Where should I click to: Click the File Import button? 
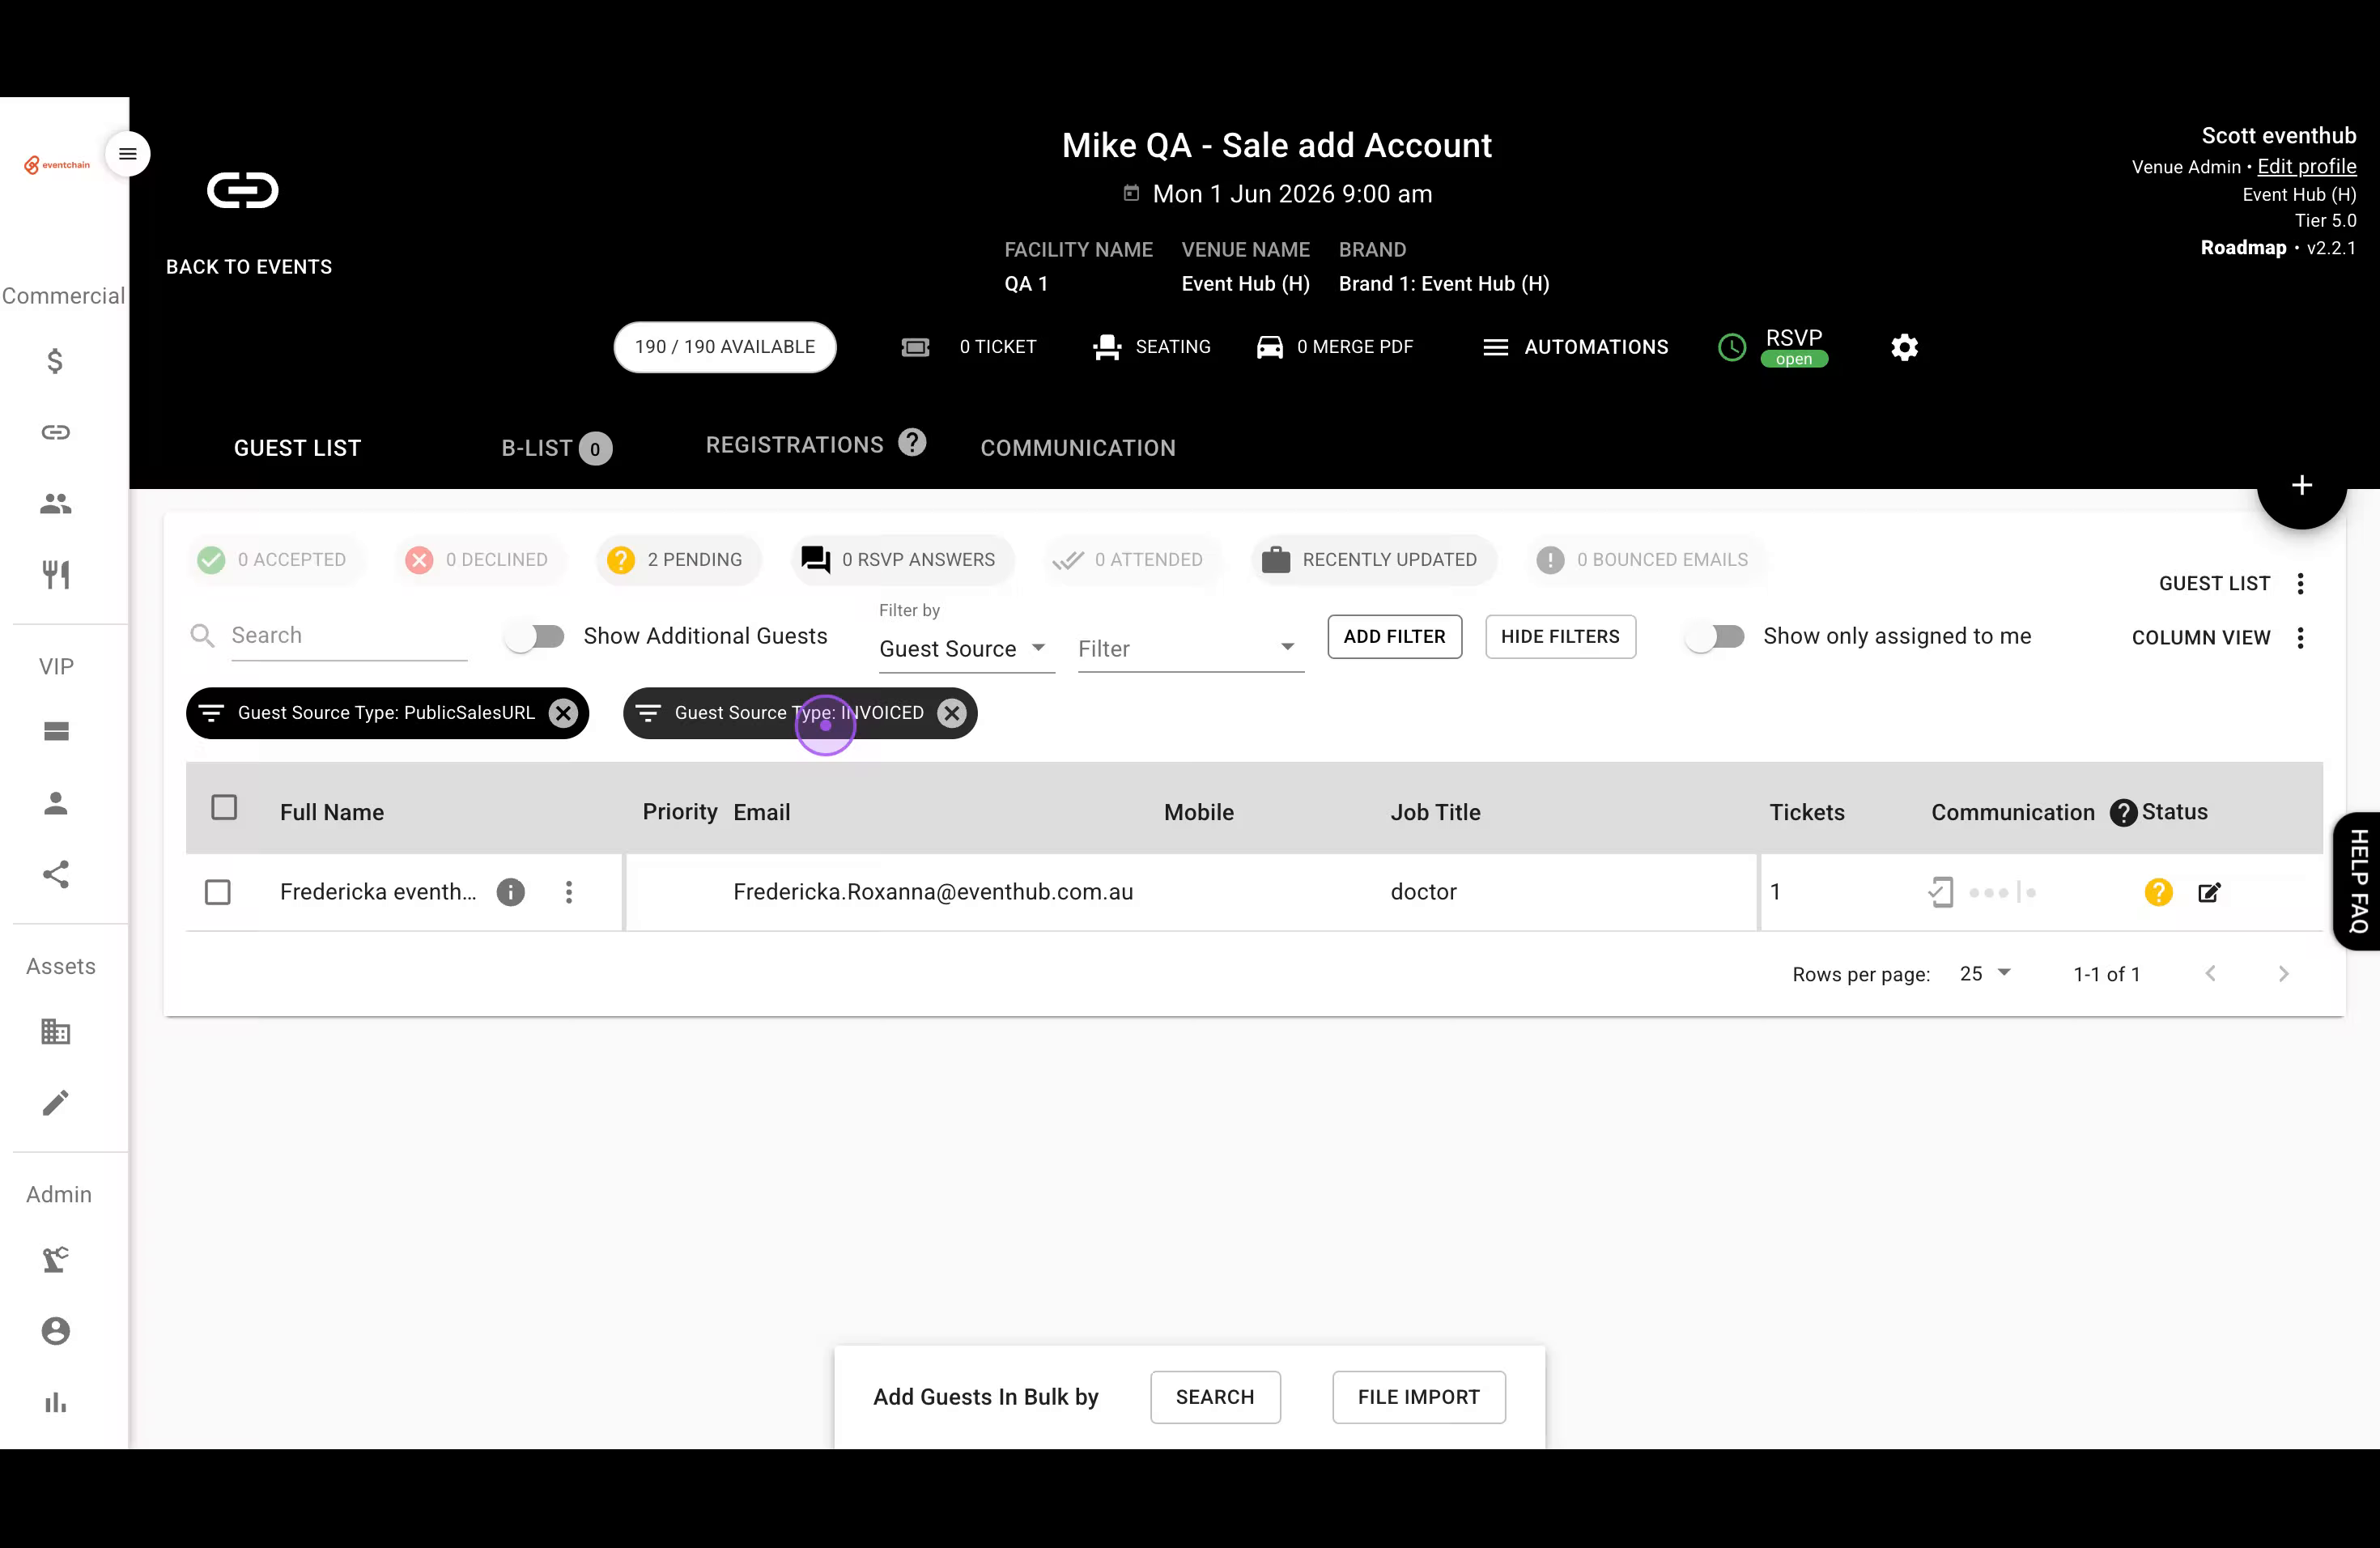(x=1418, y=1397)
